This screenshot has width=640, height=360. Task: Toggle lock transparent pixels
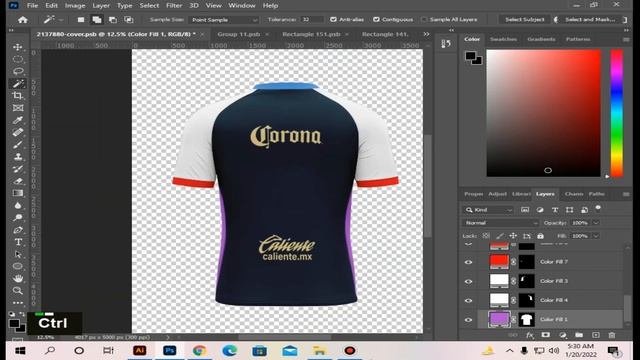pos(486,236)
